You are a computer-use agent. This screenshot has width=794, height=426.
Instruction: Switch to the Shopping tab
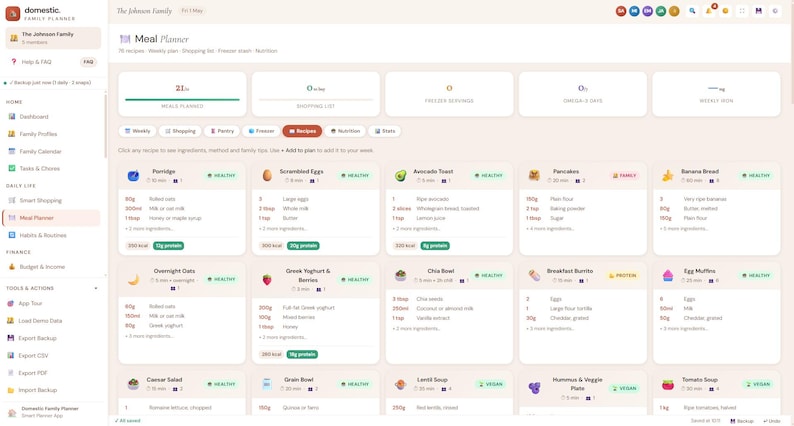coord(180,131)
